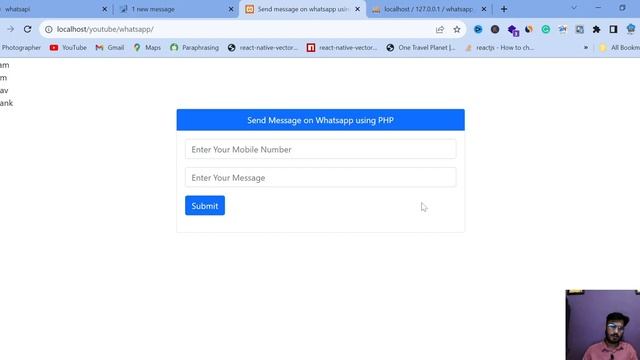Open the orange and black extension icon
The image size is (640, 360).
coord(529,29)
